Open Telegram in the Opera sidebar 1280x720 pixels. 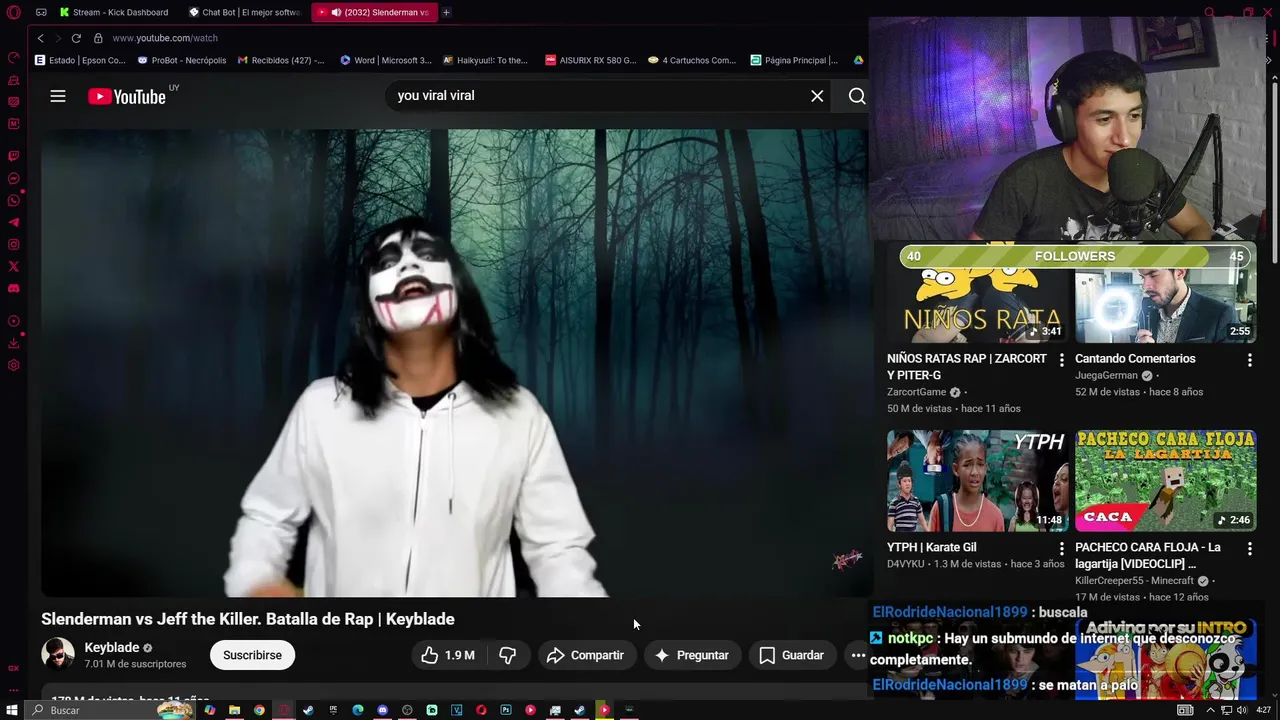pyautogui.click(x=13, y=223)
